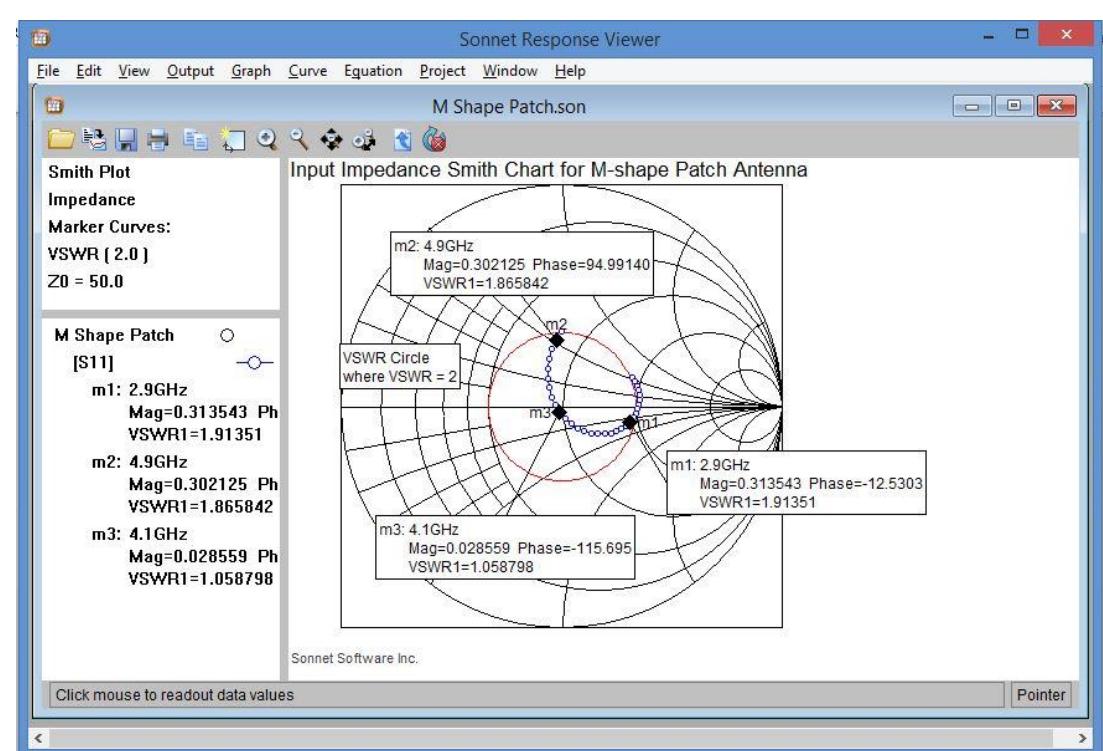Click the horizontal scrollbar right arrow
The image size is (1103, 751).
[x=1082, y=738]
